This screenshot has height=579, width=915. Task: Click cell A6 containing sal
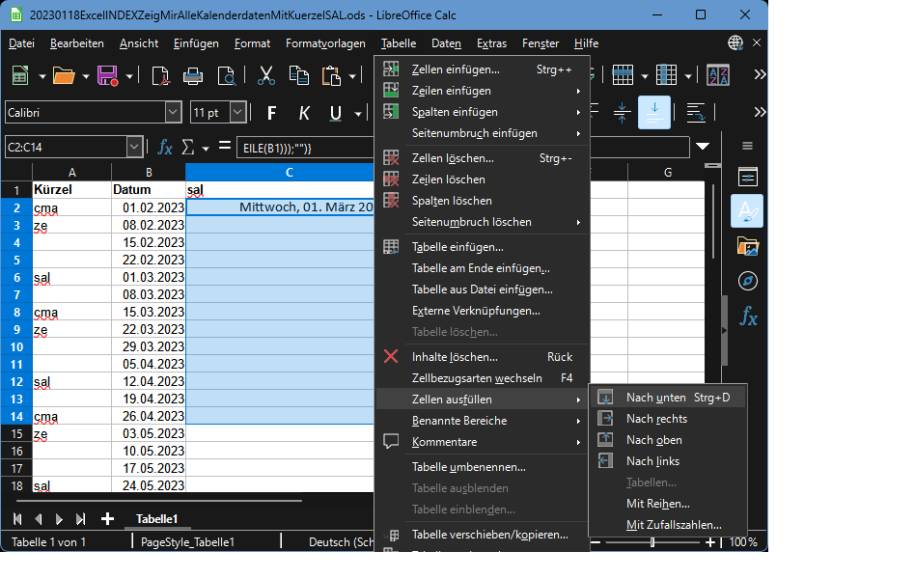[x=70, y=276]
